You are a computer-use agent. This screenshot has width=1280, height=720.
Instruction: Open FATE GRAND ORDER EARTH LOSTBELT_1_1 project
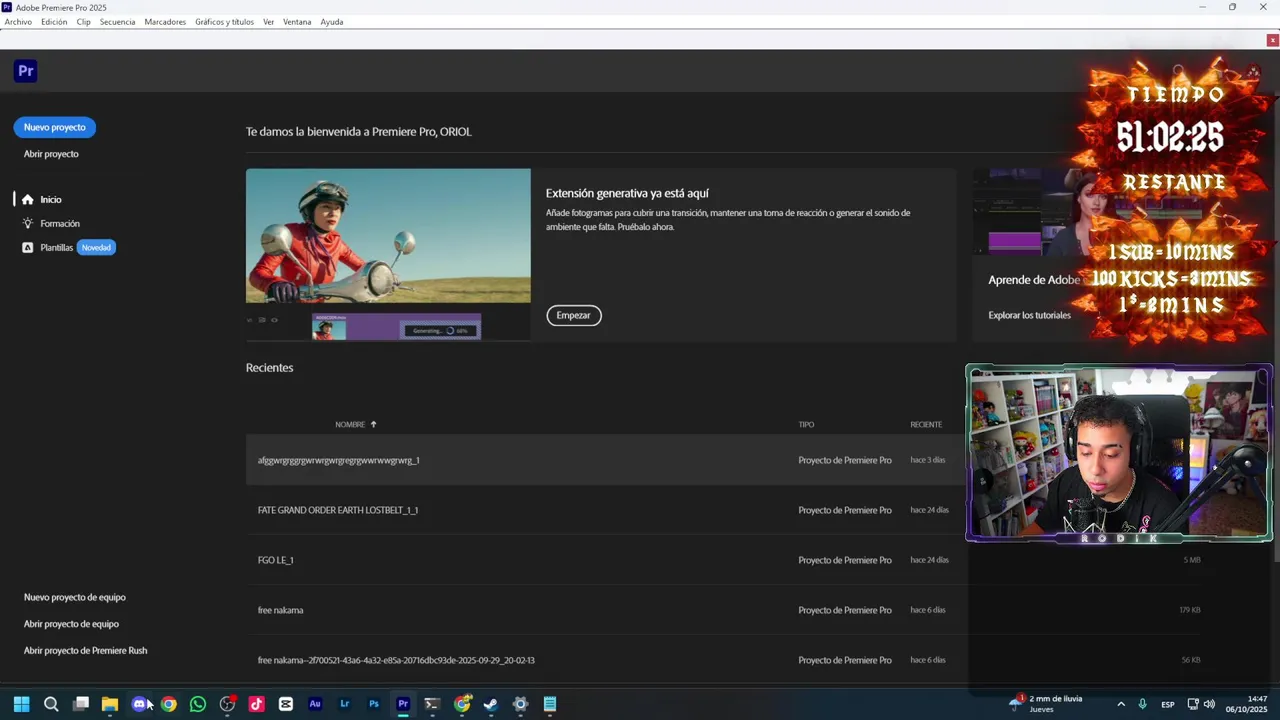click(x=605, y=510)
